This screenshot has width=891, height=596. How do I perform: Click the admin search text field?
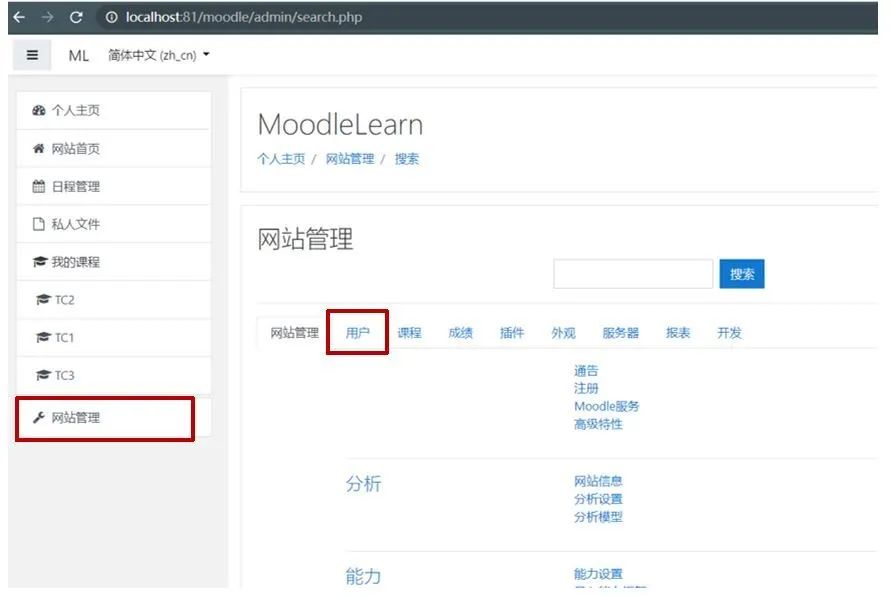coord(633,274)
